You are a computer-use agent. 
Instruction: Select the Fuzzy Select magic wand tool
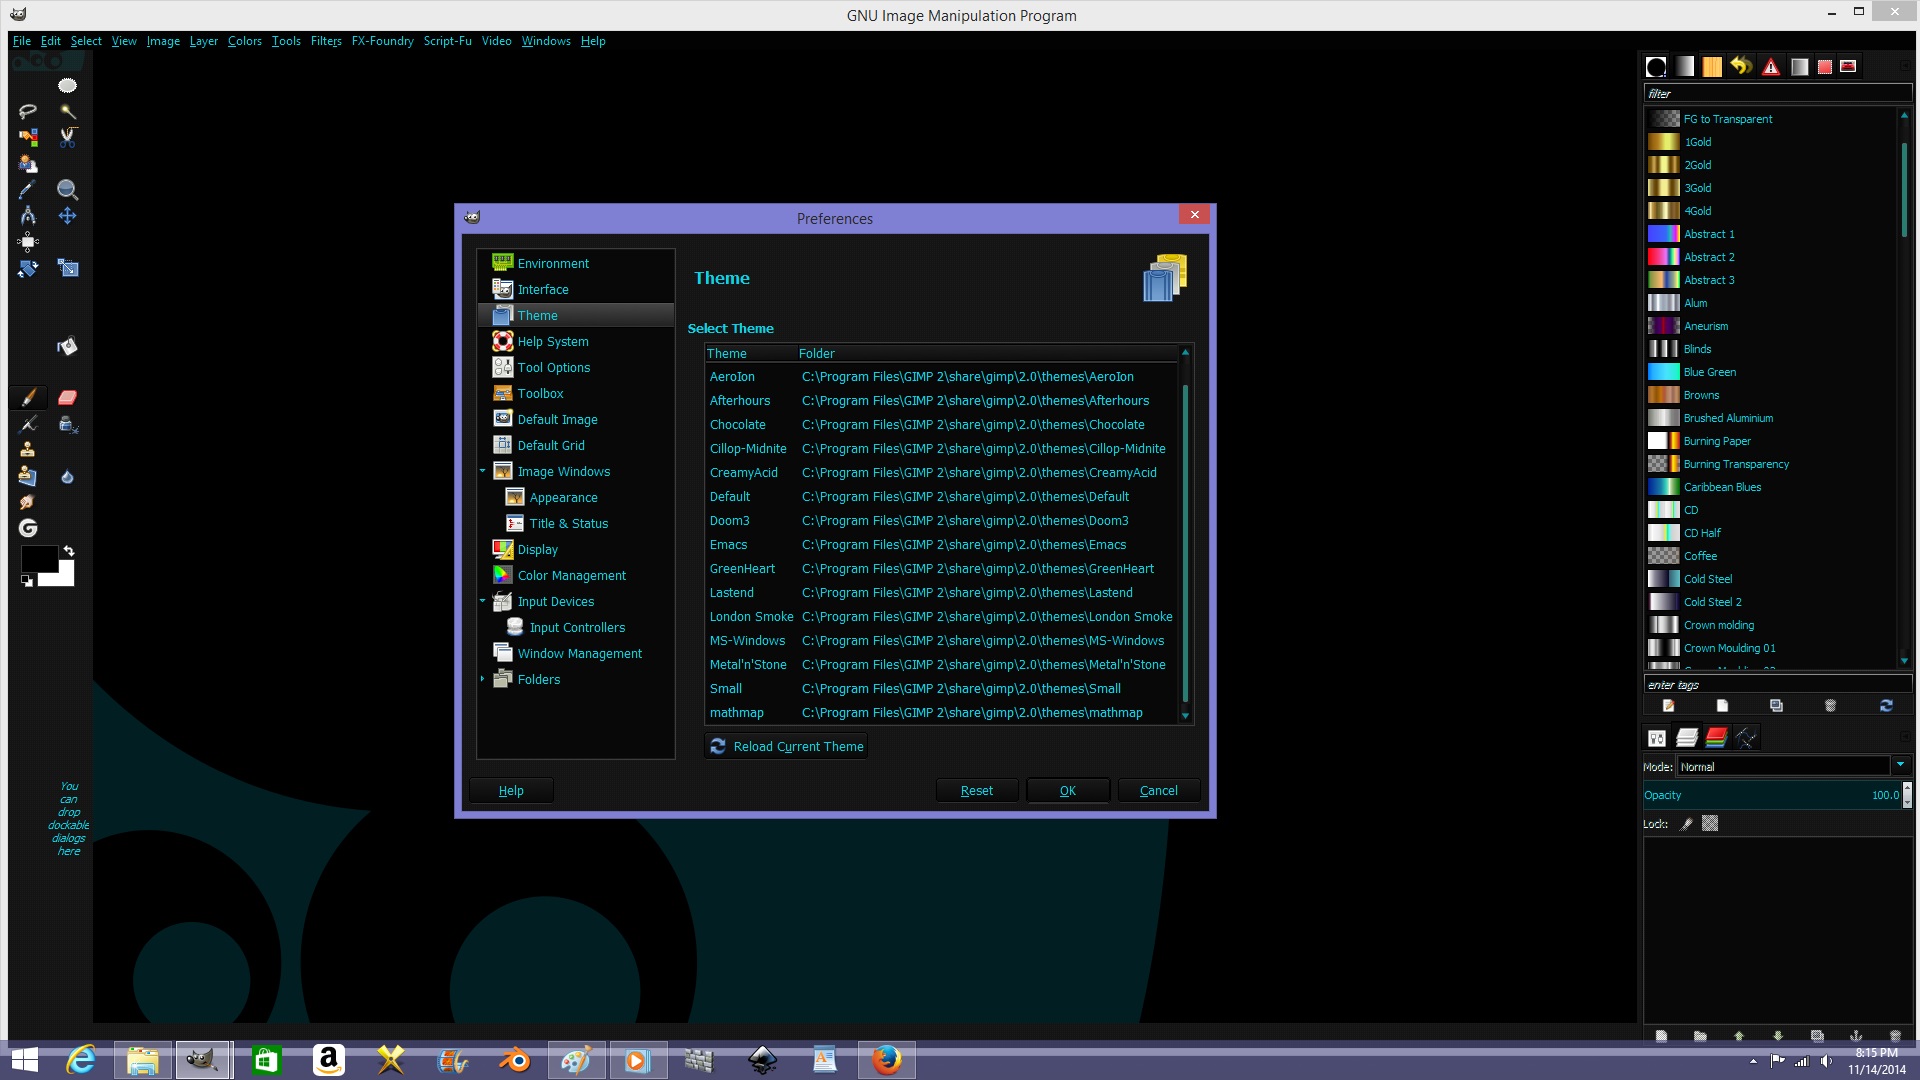(x=67, y=112)
